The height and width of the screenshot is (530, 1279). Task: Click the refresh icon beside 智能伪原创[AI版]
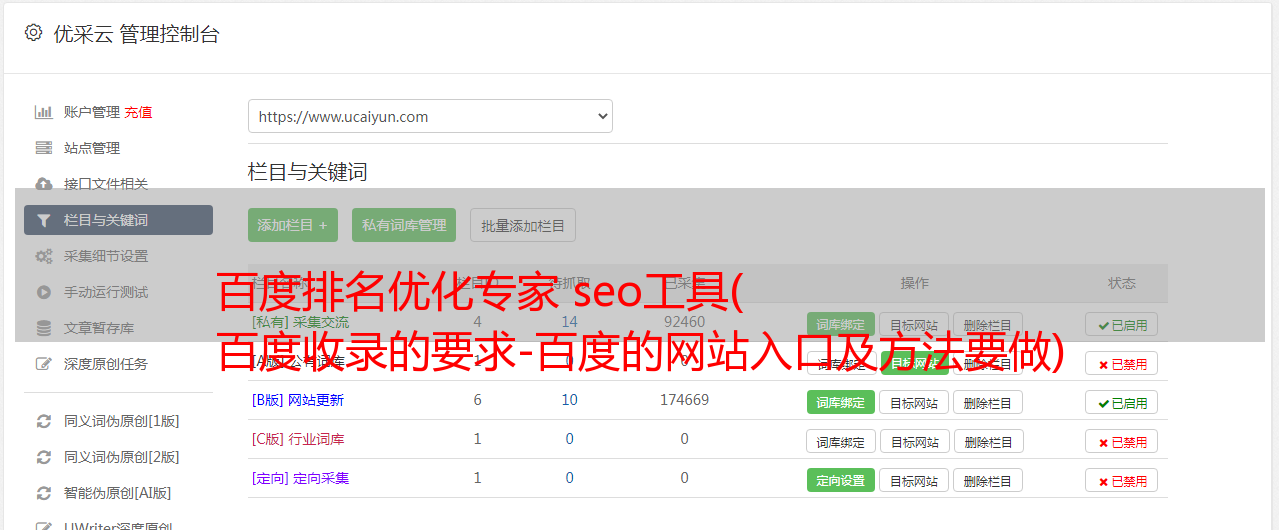point(43,493)
